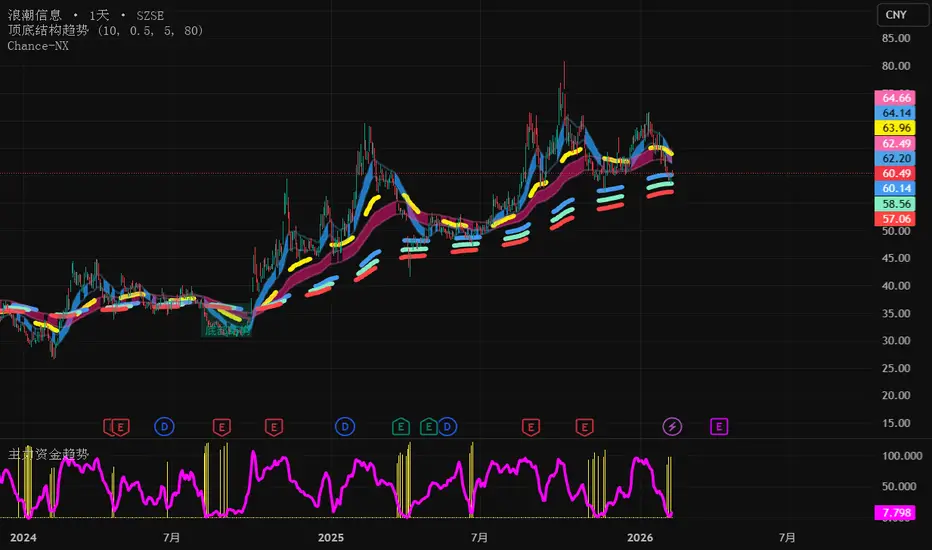This screenshot has height=550, width=932.
Task: Click the 80.00 level on the price scale
Action: (x=896, y=66)
